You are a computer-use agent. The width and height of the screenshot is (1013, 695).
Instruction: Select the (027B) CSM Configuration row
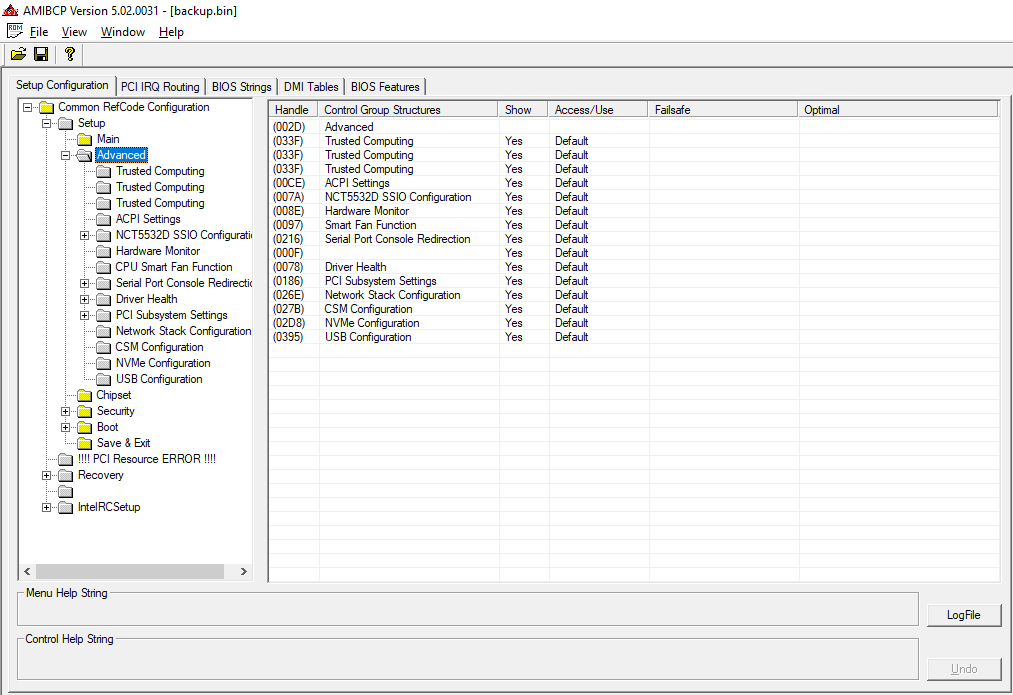click(634, 309)
